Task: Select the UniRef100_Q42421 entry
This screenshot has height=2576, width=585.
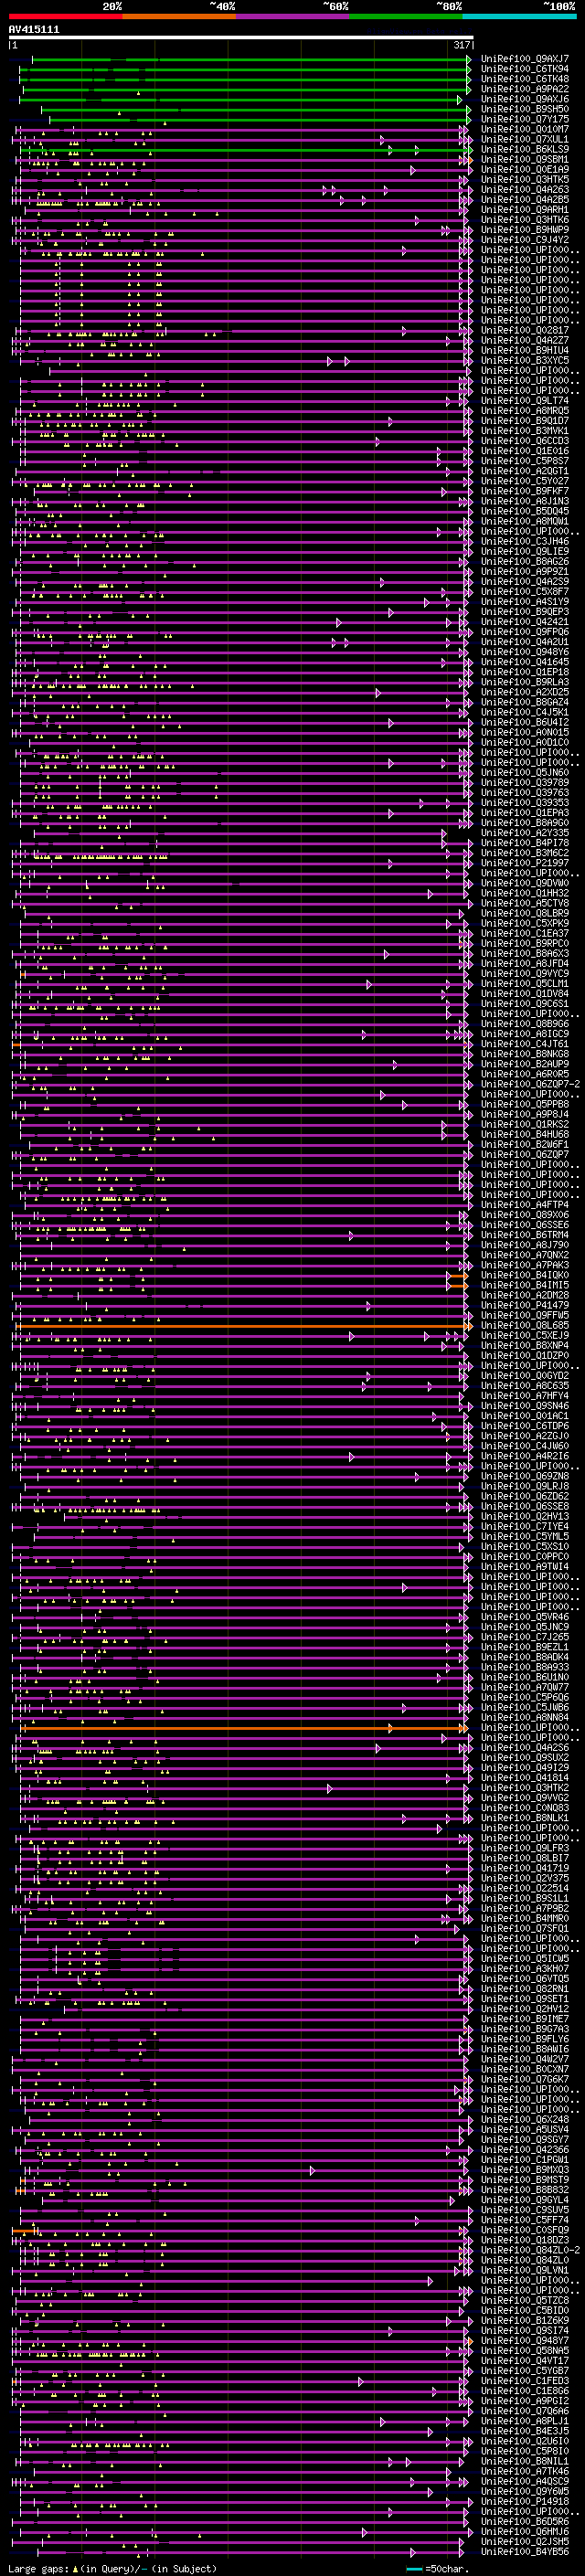Action: pyautogui.click(x=525, y=622)
